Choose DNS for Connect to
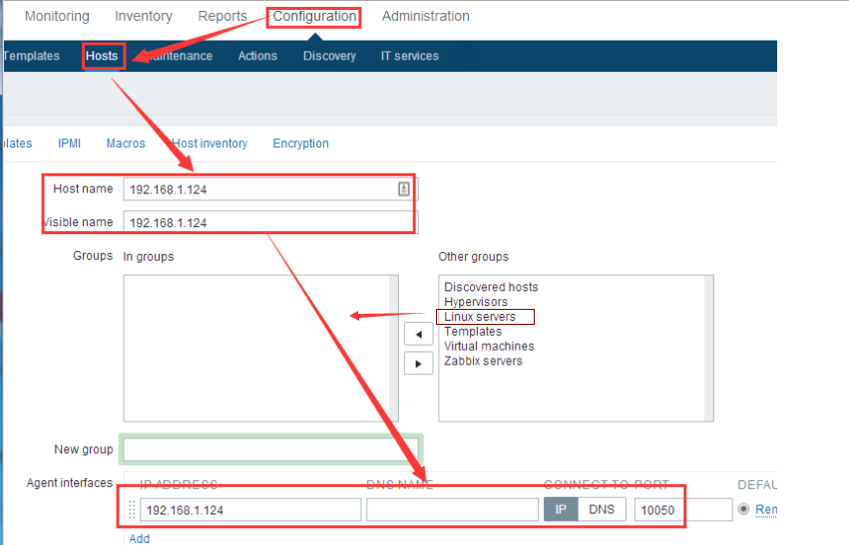The width and height of the screenshot is (849, 545). click(602, 509)
